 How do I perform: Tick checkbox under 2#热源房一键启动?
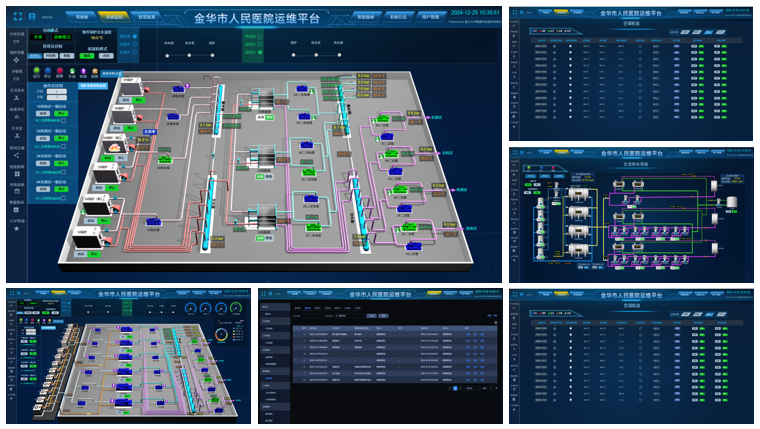click(63, 146)
